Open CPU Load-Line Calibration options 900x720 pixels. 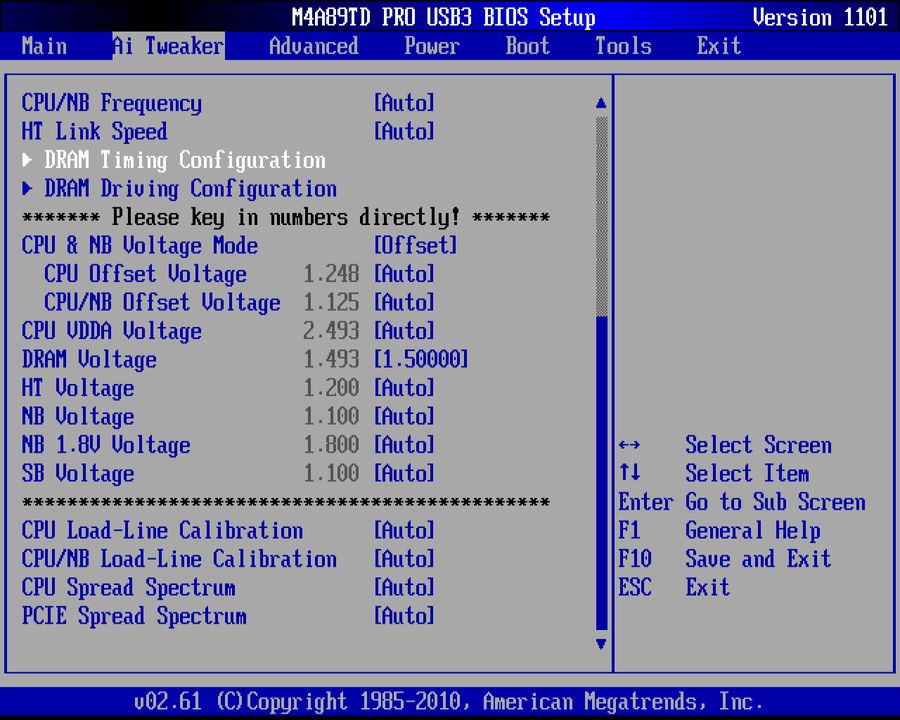pos(404,531)
